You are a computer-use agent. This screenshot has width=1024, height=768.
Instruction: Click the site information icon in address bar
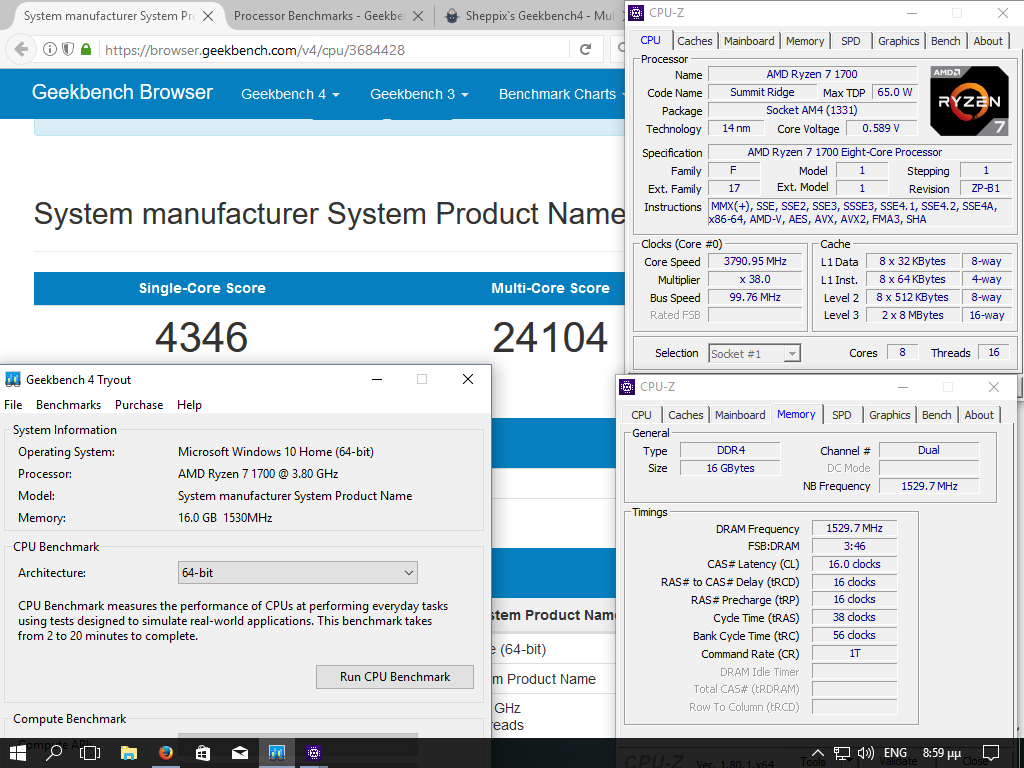click(50, 49)
